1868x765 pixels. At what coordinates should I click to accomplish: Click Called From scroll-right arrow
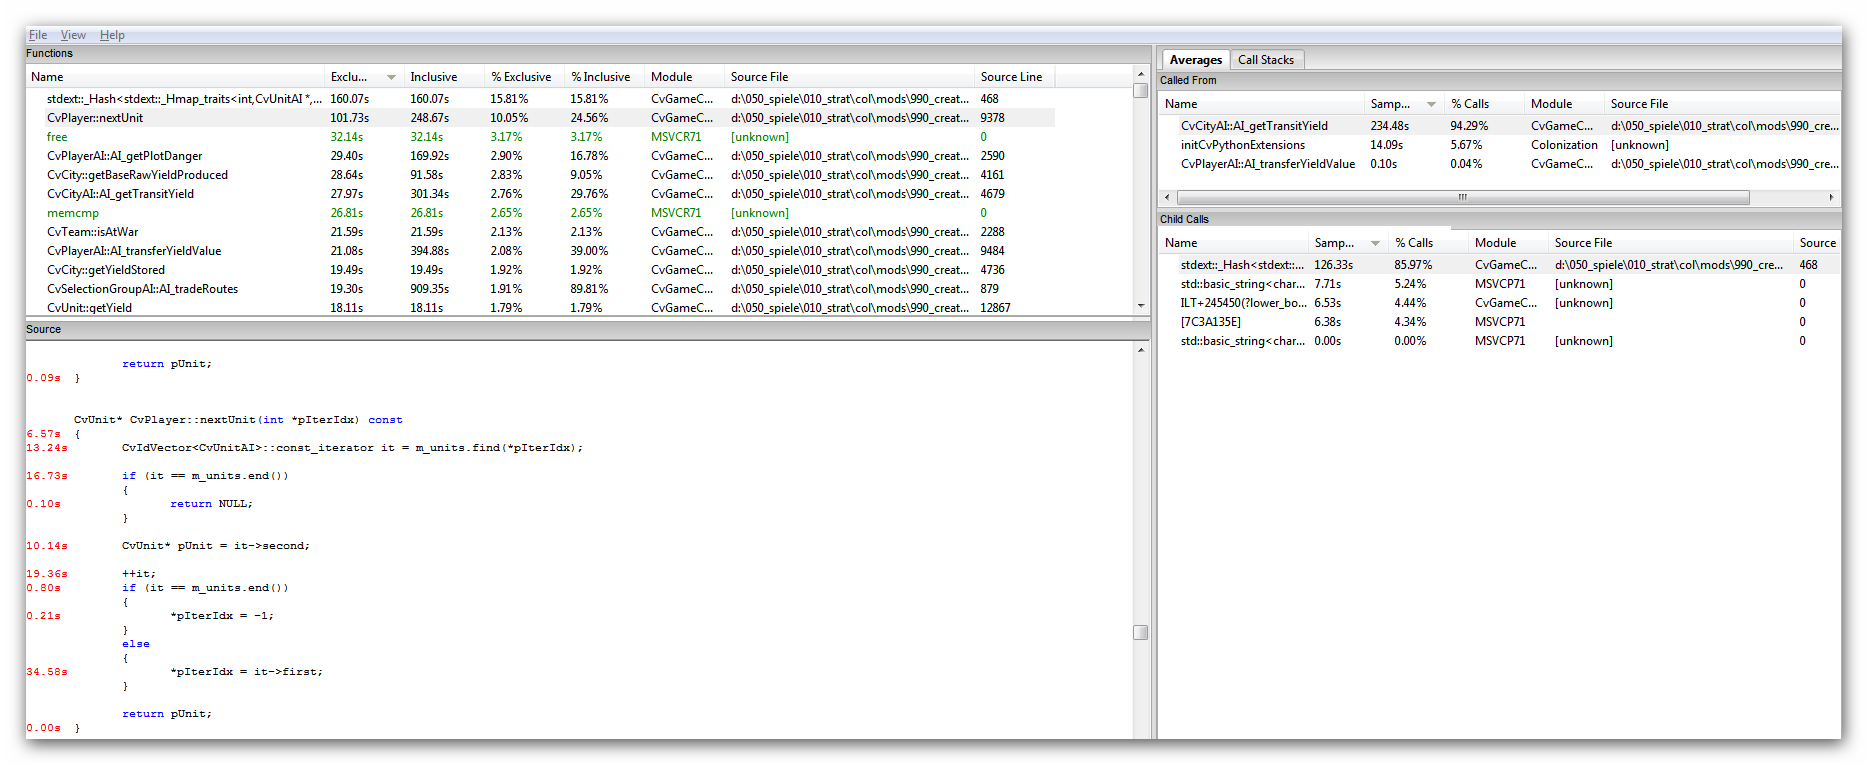(x=1831, y=197)
